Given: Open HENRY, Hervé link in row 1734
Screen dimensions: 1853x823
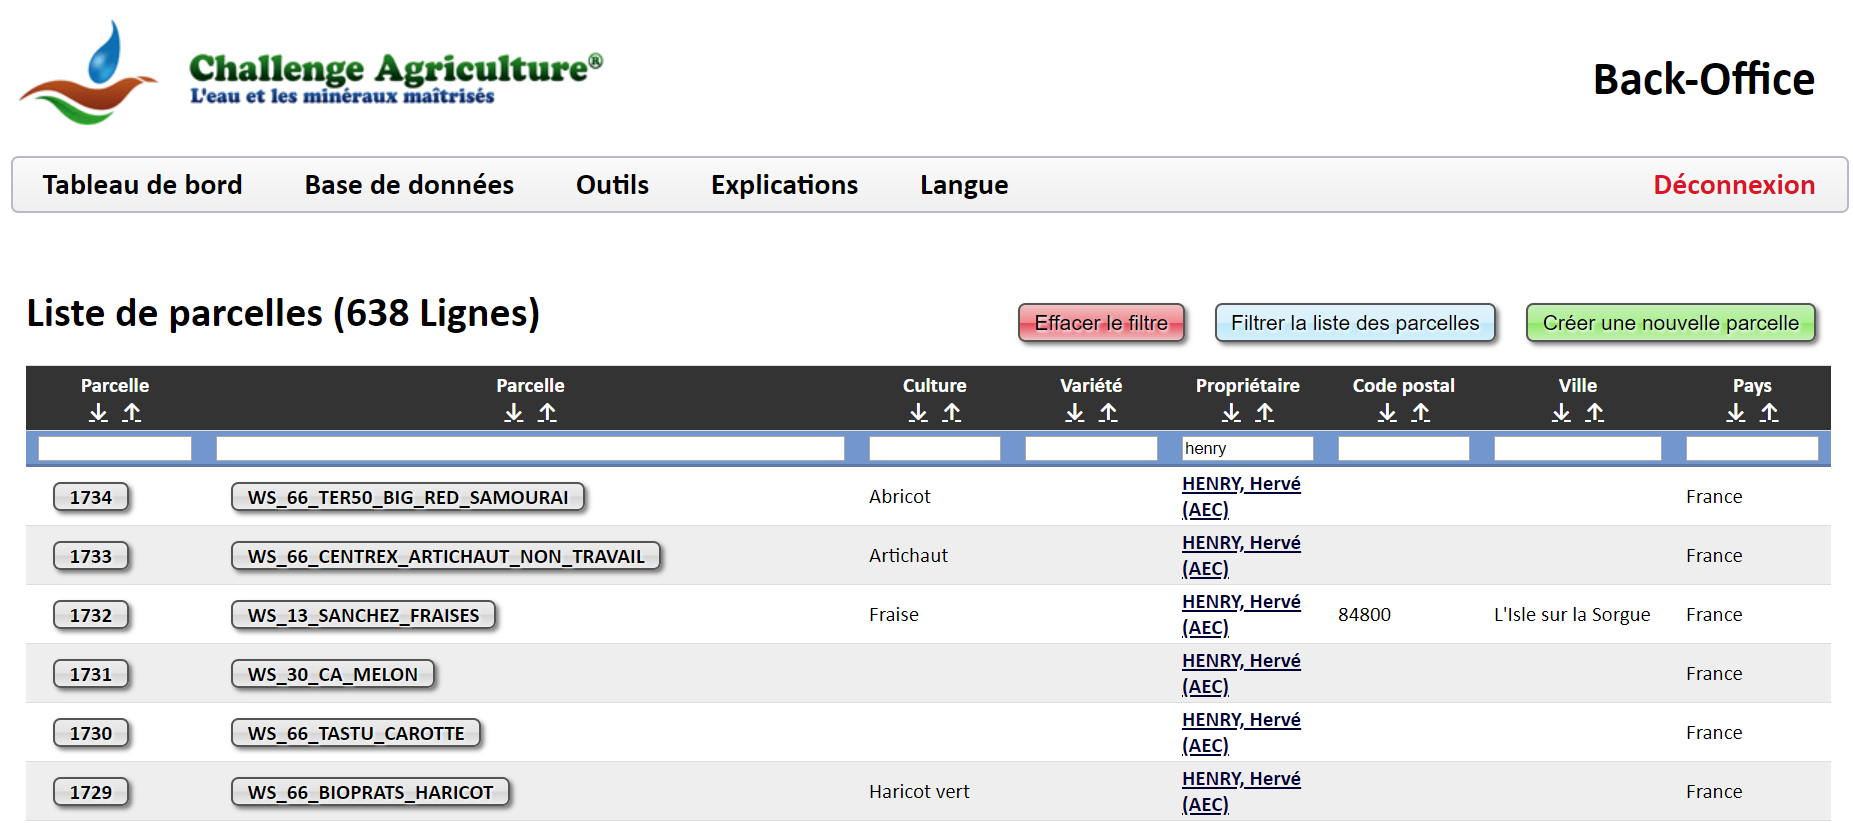Looking at the screenshot, I should point(1241,496).
